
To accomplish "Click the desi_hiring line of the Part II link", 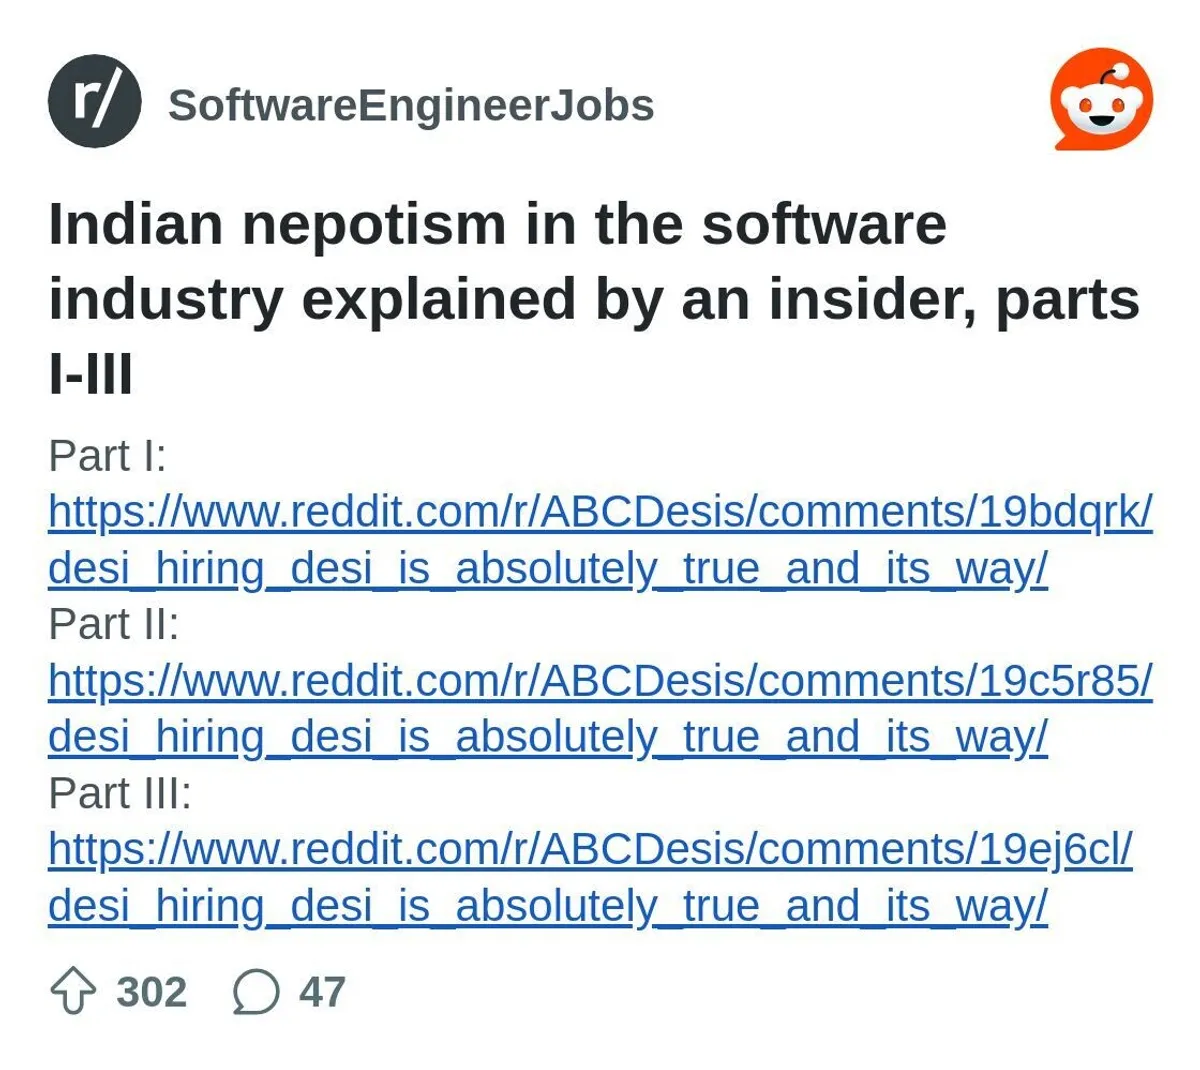I will coord(546,737).
